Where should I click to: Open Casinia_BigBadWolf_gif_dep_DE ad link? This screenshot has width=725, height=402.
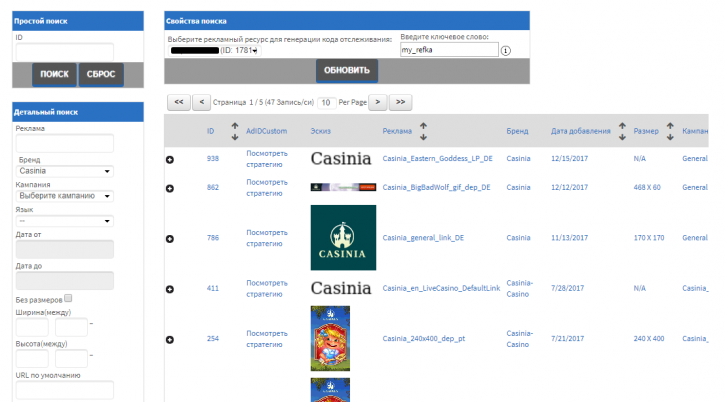(436, 187)
